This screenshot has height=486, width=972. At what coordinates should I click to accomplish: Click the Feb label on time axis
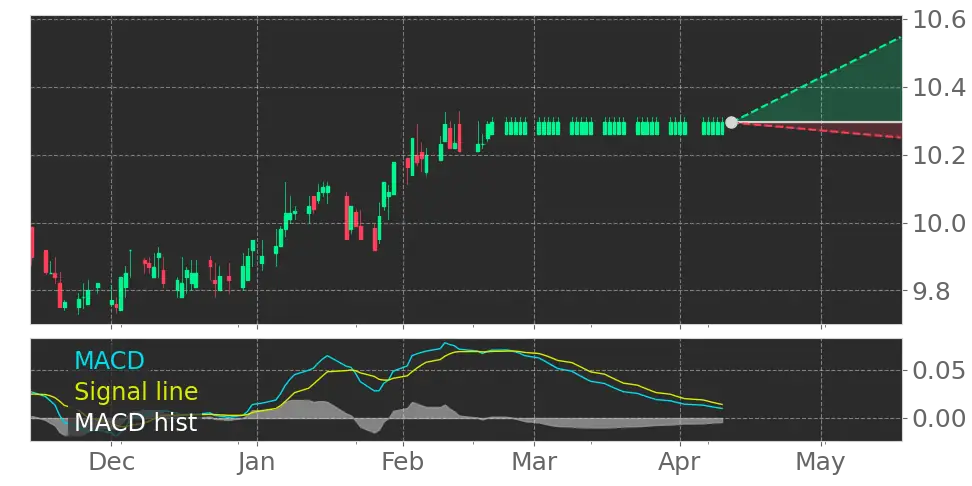click(x=404, y=462)
